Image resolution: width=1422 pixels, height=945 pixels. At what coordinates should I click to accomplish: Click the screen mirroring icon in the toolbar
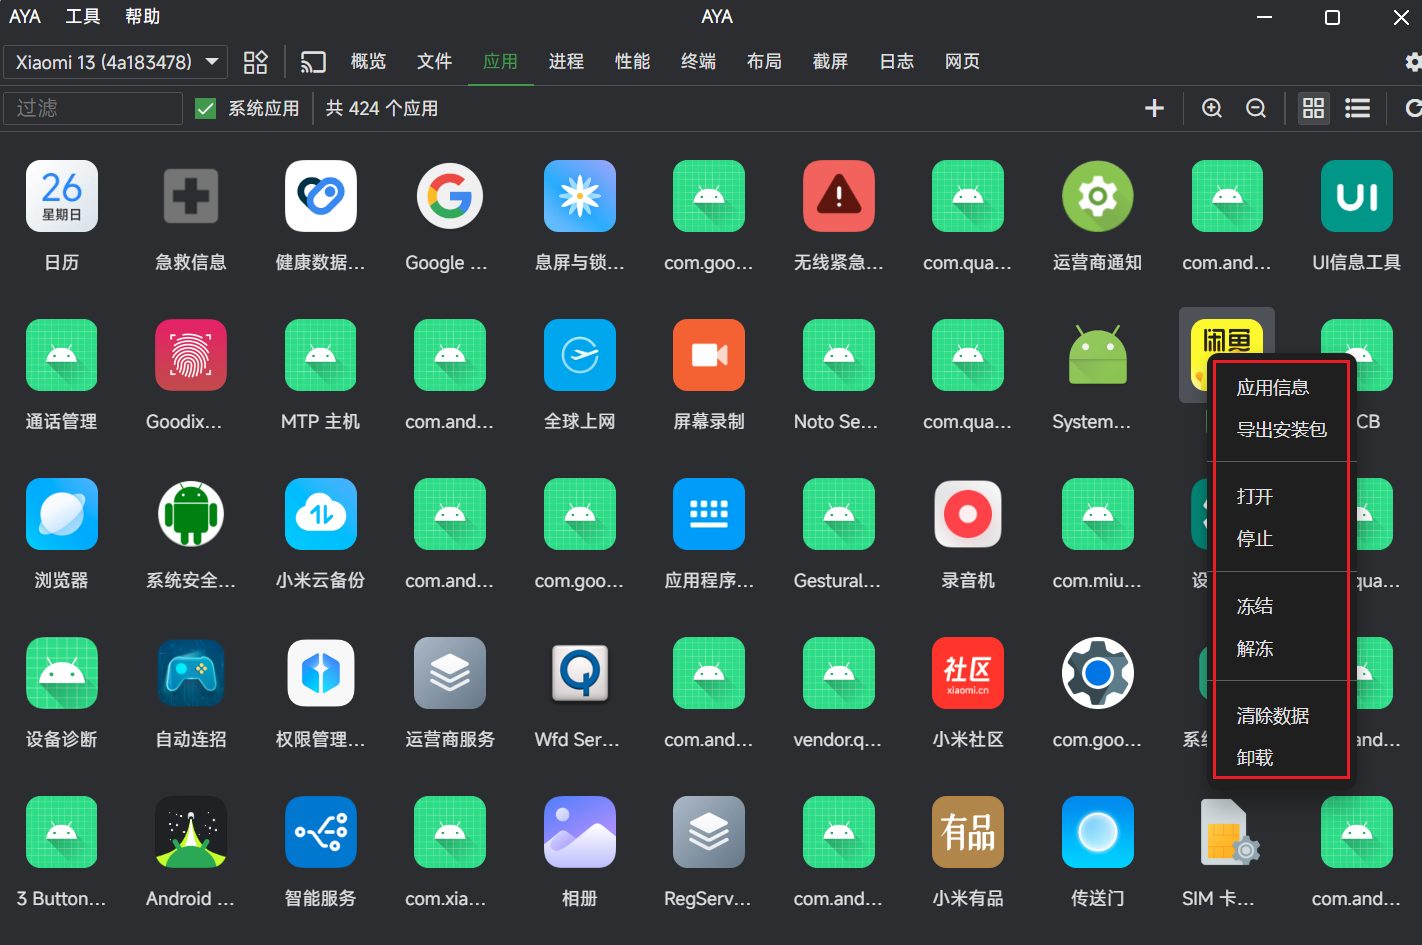[x=313, y=61]
